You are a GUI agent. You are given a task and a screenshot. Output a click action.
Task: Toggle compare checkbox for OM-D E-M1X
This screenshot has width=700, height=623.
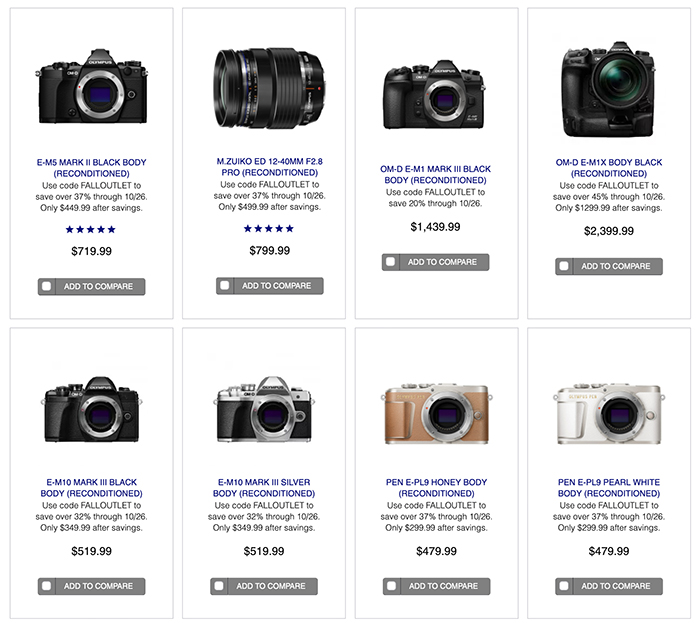pyautogui.click(x=566, y=266)
